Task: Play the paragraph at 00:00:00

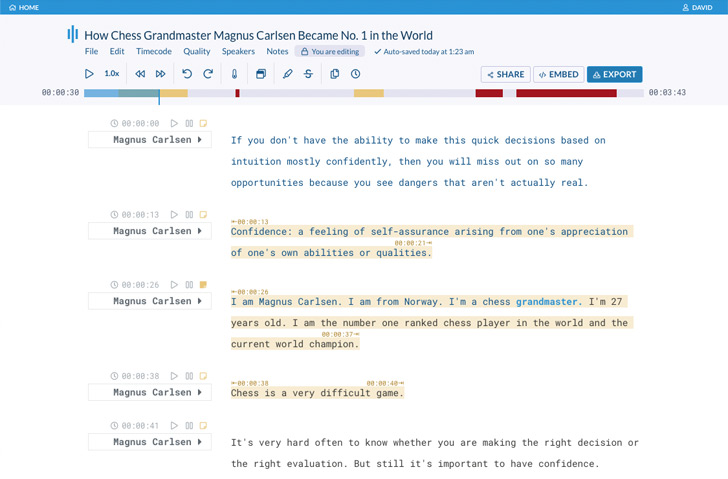Action: tap(174, 123)
